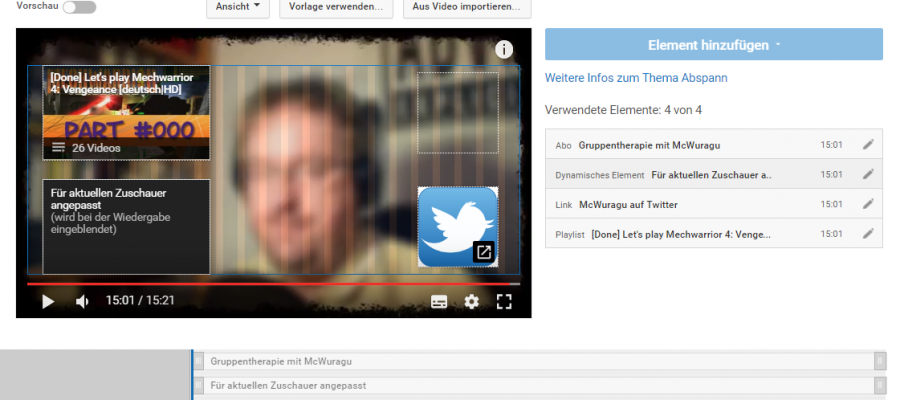Select the Abo Gruppentherapie mit McWuragu row
Viewport: 900px width, 400px height.
tap(714, 145)
